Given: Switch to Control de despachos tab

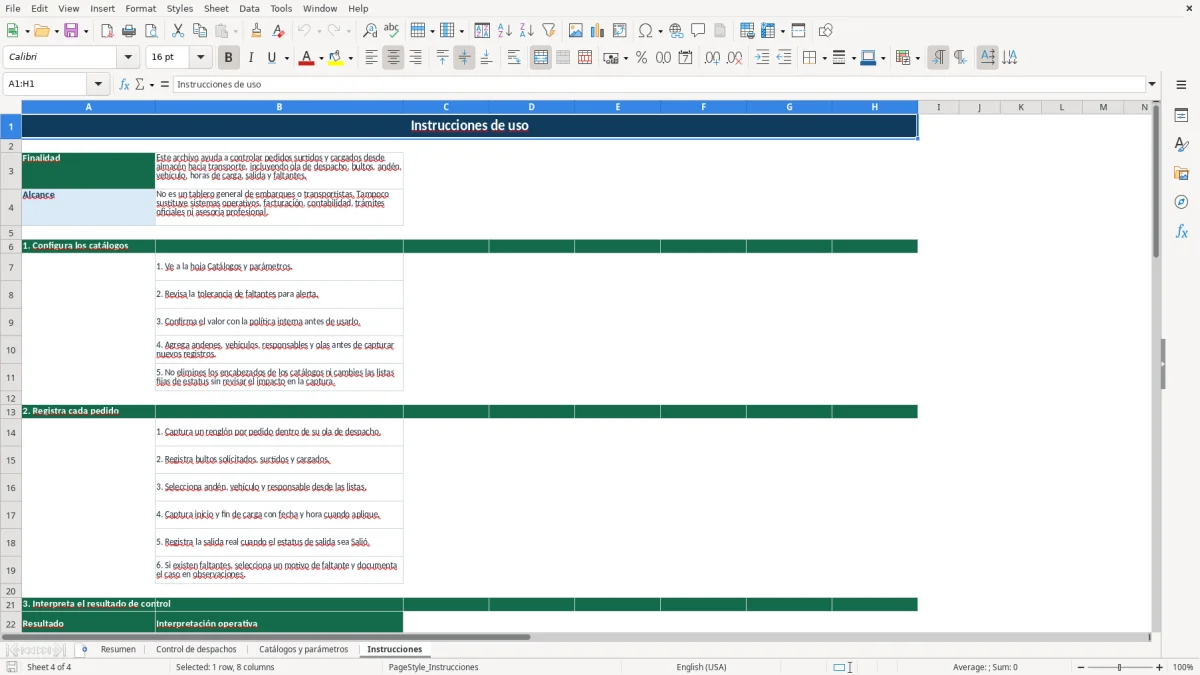Looking at the screenshot, I should (x=196, y=649).
